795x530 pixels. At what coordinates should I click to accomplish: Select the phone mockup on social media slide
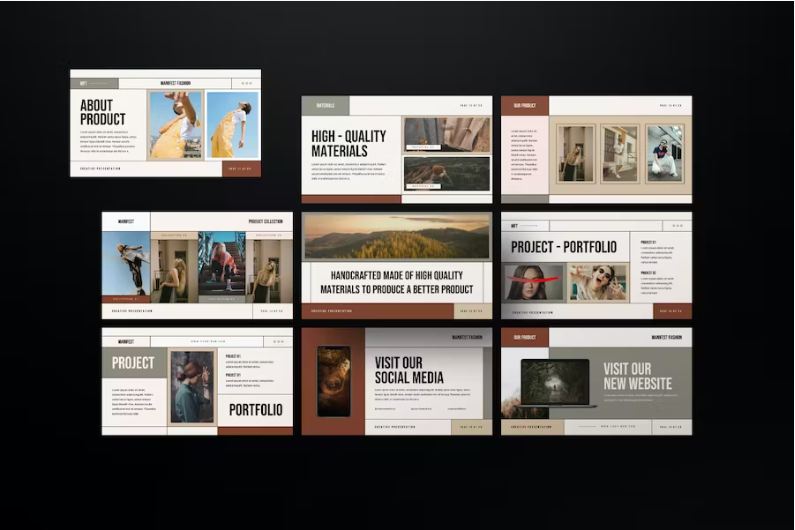tap(334, 381)
